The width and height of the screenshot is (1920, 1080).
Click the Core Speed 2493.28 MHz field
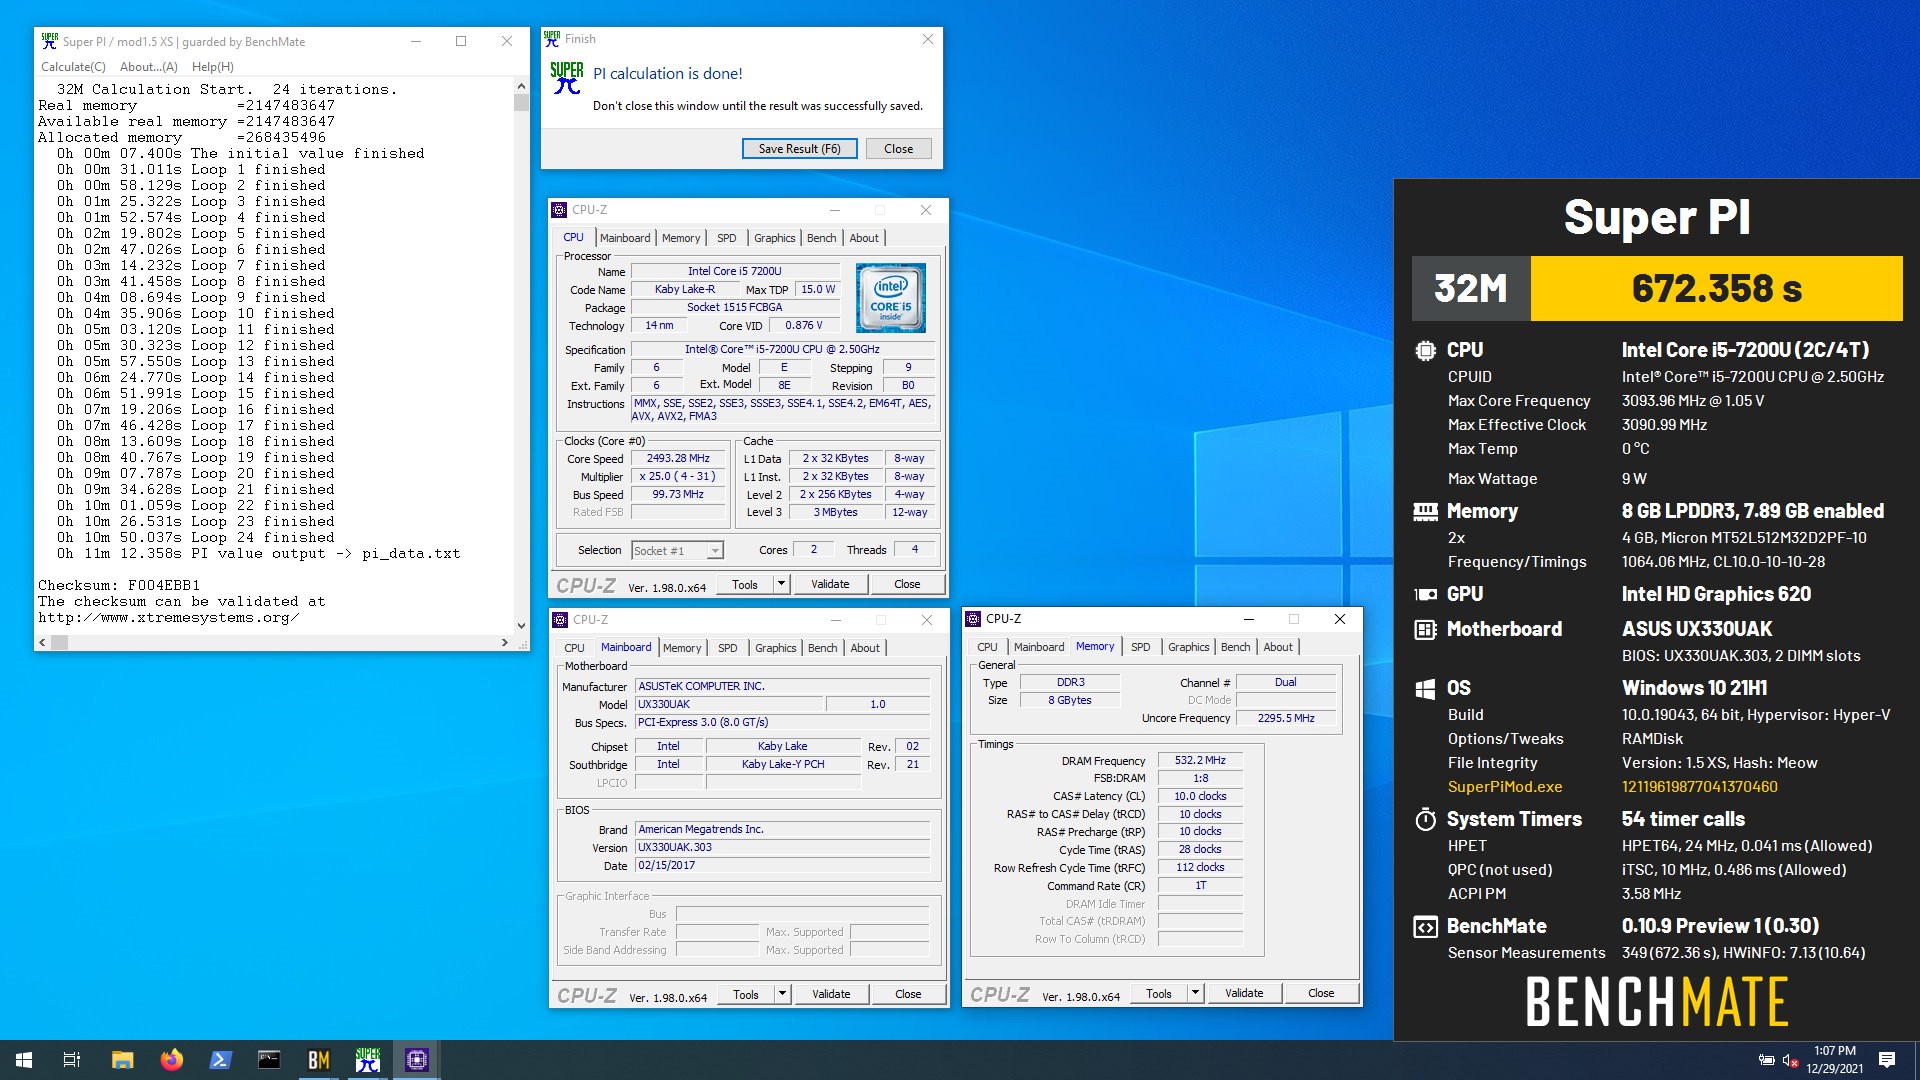[678, 459]
